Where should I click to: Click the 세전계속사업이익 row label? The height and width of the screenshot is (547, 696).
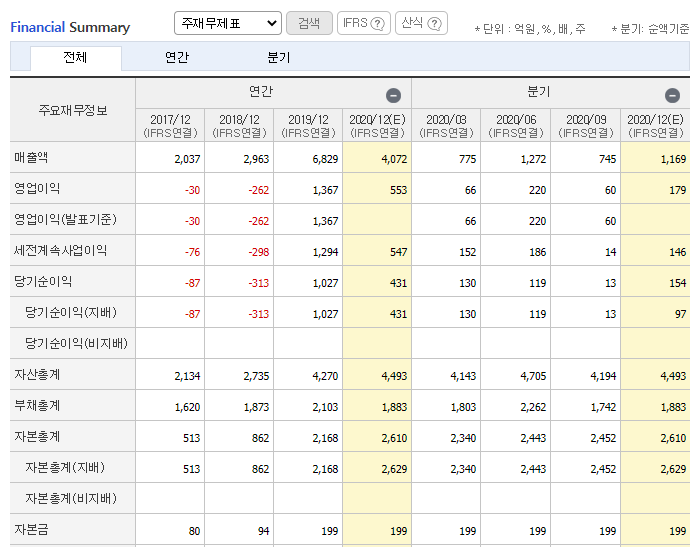click(60, 250)
